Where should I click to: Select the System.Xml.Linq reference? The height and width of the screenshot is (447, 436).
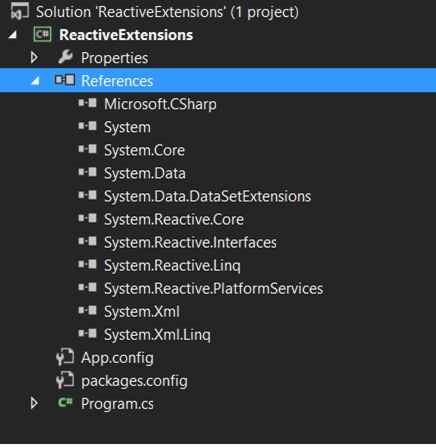[157, 335]
